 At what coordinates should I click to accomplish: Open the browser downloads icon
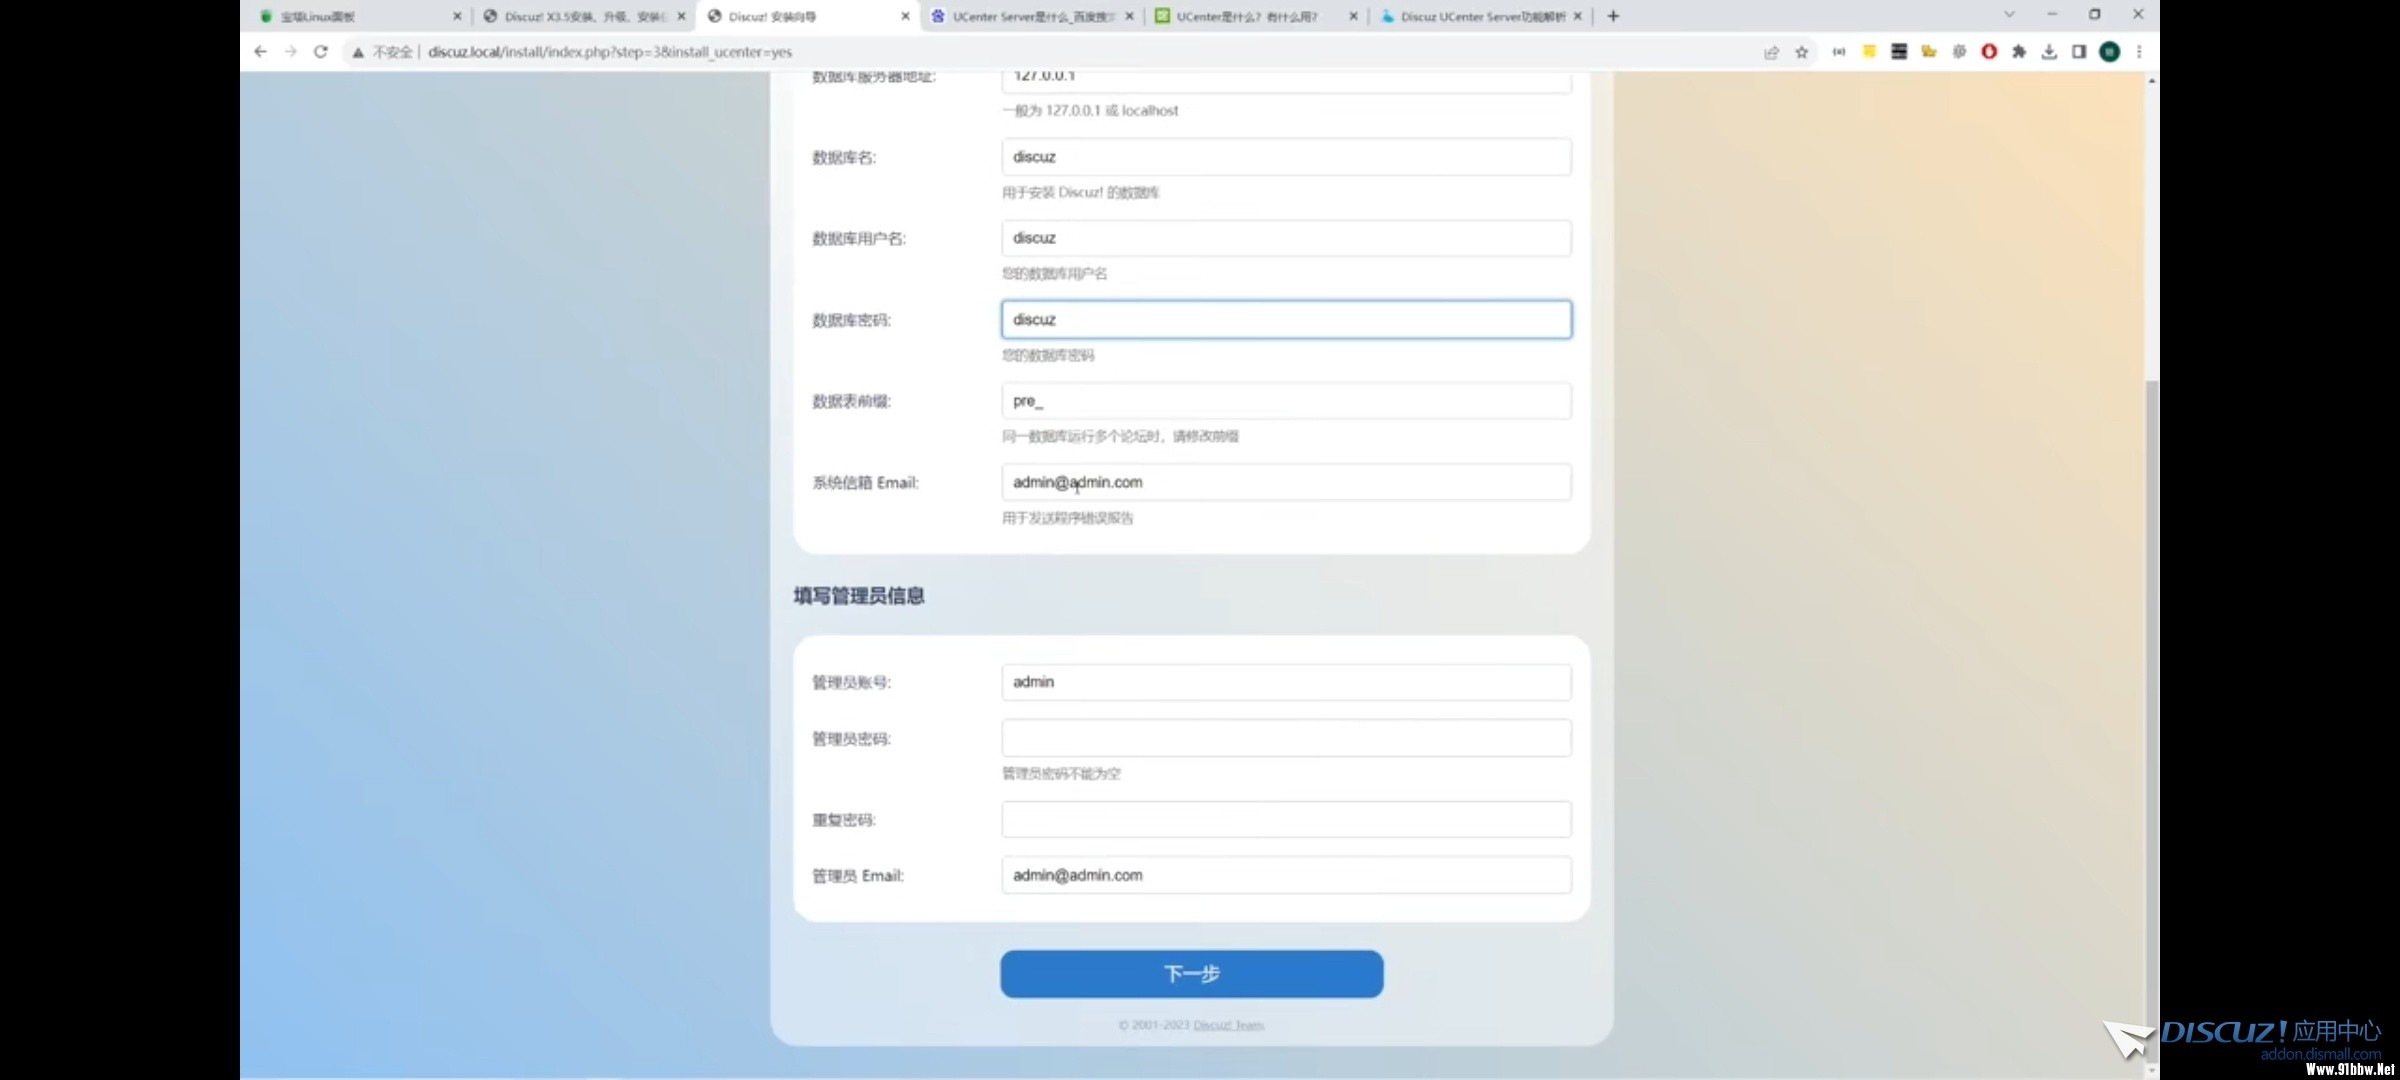[x=2049, y=52]
